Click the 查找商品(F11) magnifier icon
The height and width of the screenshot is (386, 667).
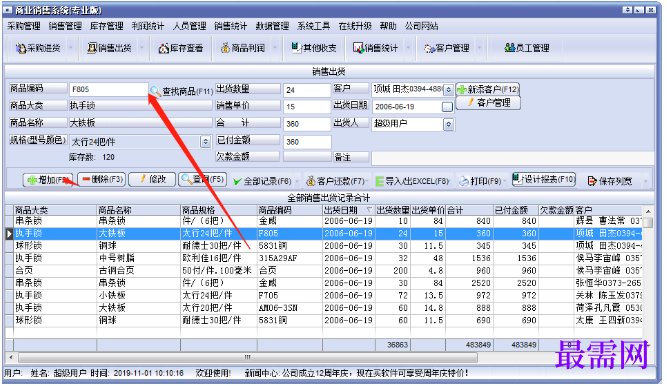click(x=155, y=91)
